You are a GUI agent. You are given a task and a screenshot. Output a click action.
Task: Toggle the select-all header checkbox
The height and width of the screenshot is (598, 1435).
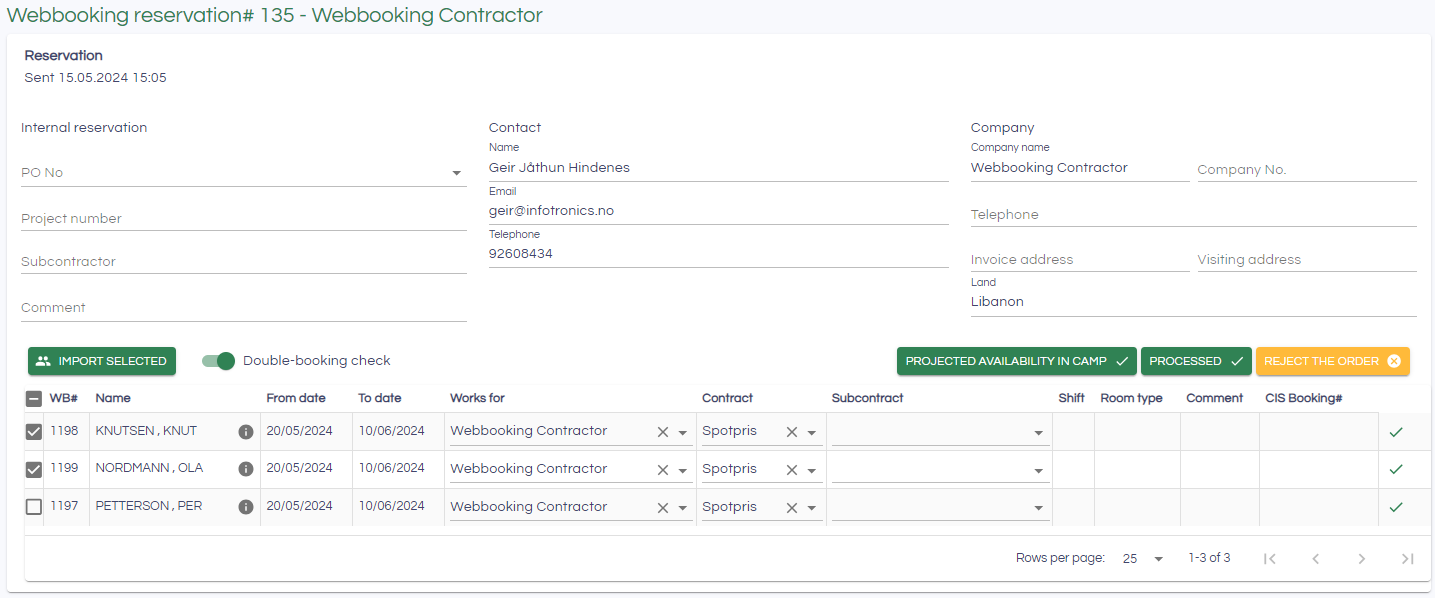(x=34, y=399)
